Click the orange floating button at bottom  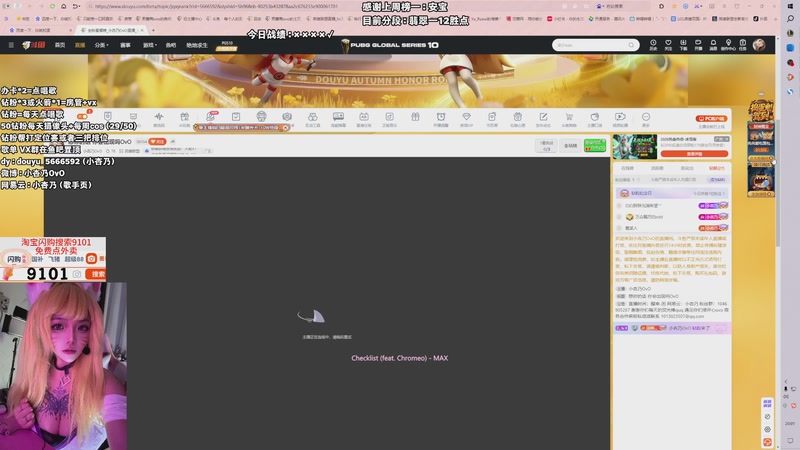point(767,442)
